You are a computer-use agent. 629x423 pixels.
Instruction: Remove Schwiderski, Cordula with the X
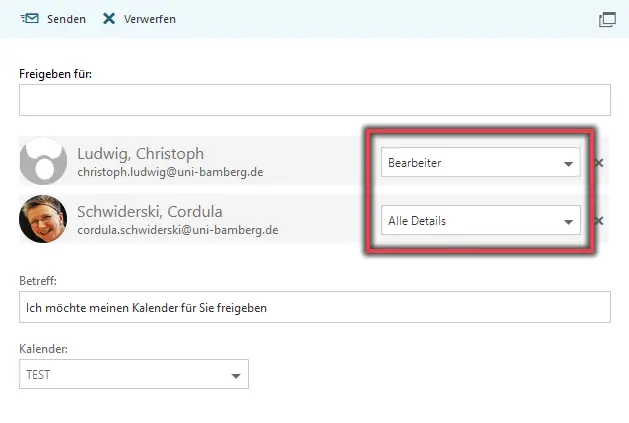(x=599, y=221)
